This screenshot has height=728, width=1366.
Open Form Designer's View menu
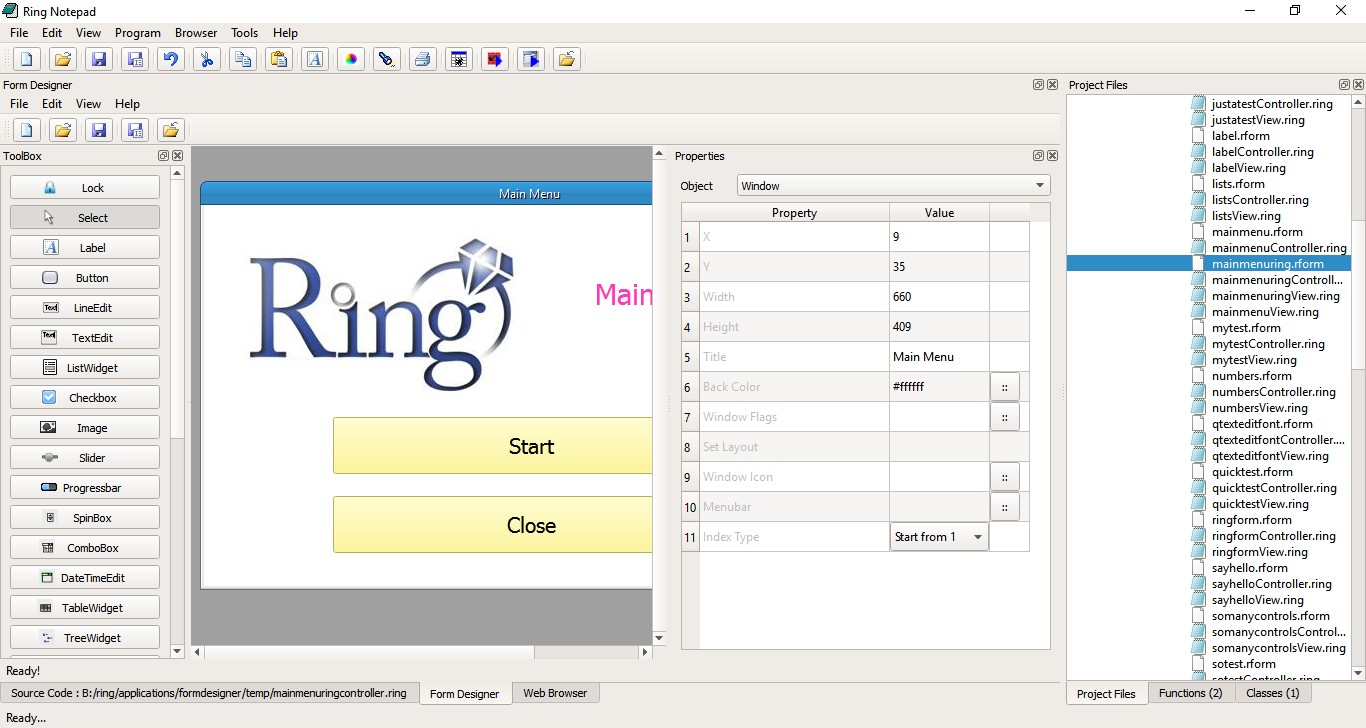pos(89,103)
